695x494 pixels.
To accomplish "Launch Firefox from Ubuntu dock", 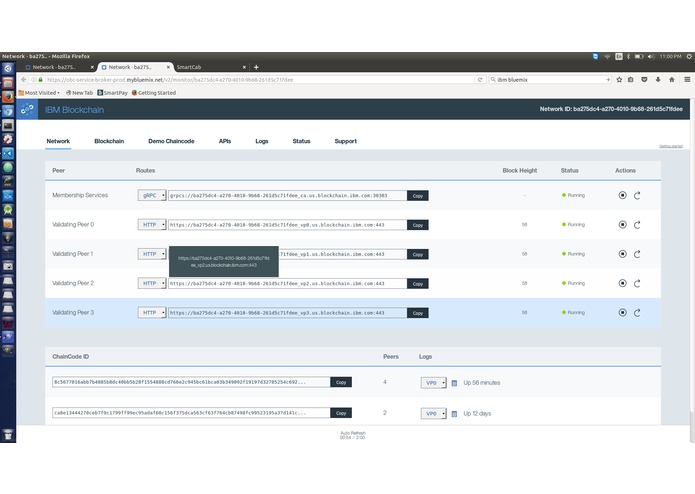I will click(8, 97).
